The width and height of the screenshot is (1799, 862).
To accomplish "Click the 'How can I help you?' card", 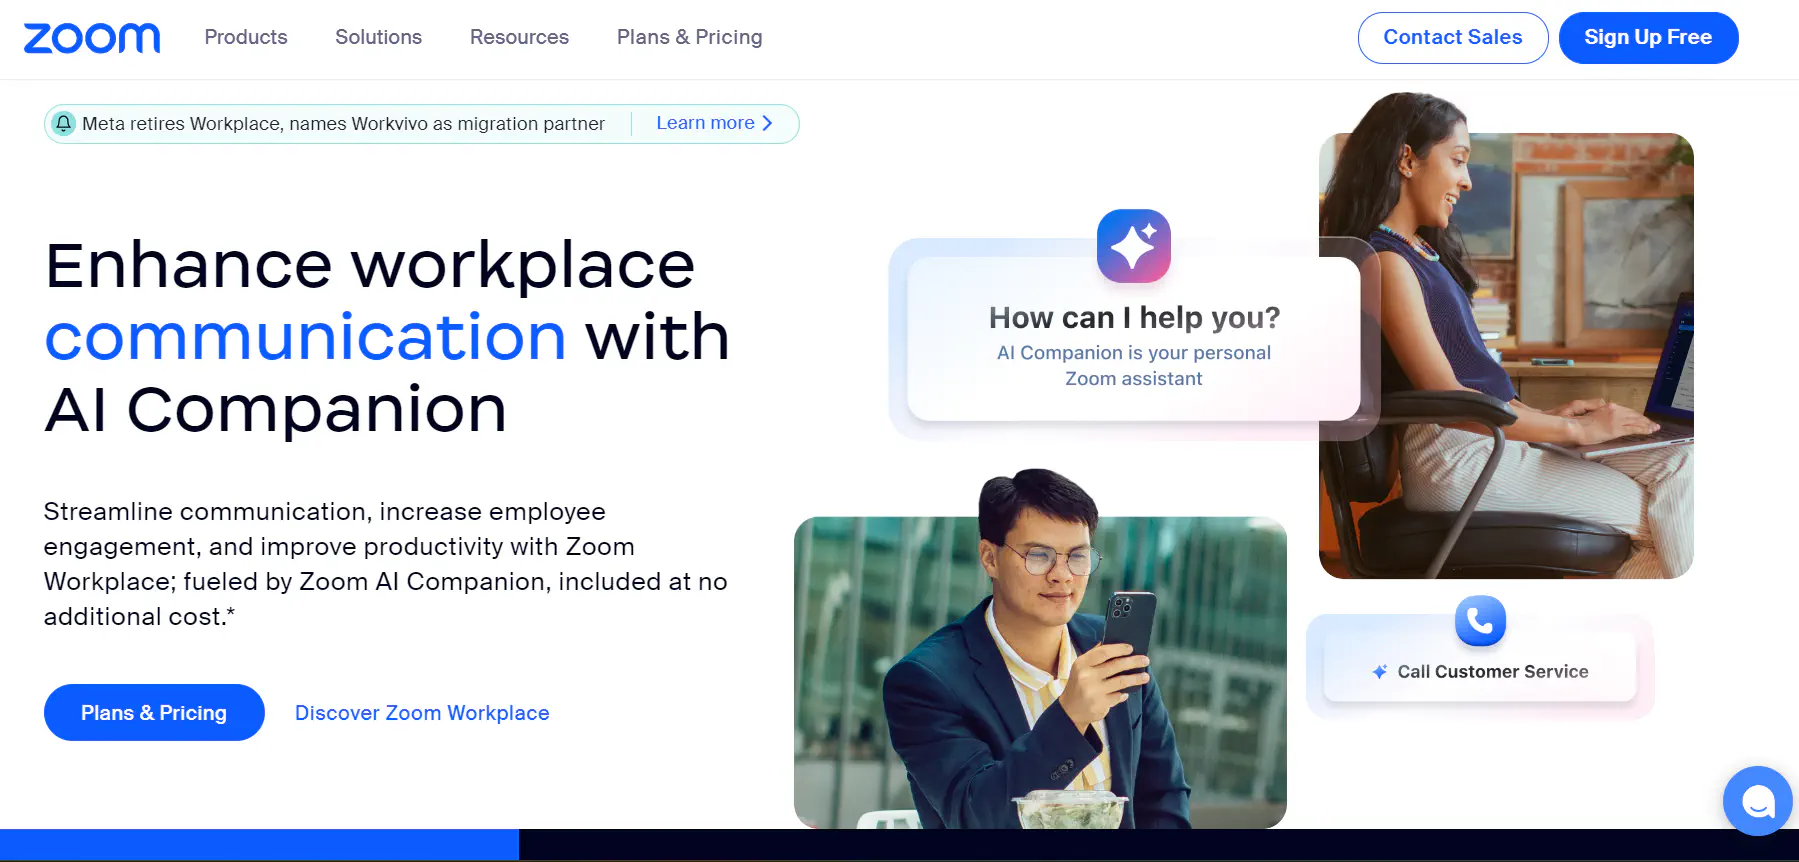I will 1133,339.
